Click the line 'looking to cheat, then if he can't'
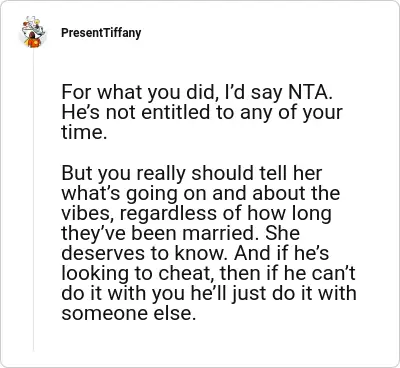 [208, 274]
